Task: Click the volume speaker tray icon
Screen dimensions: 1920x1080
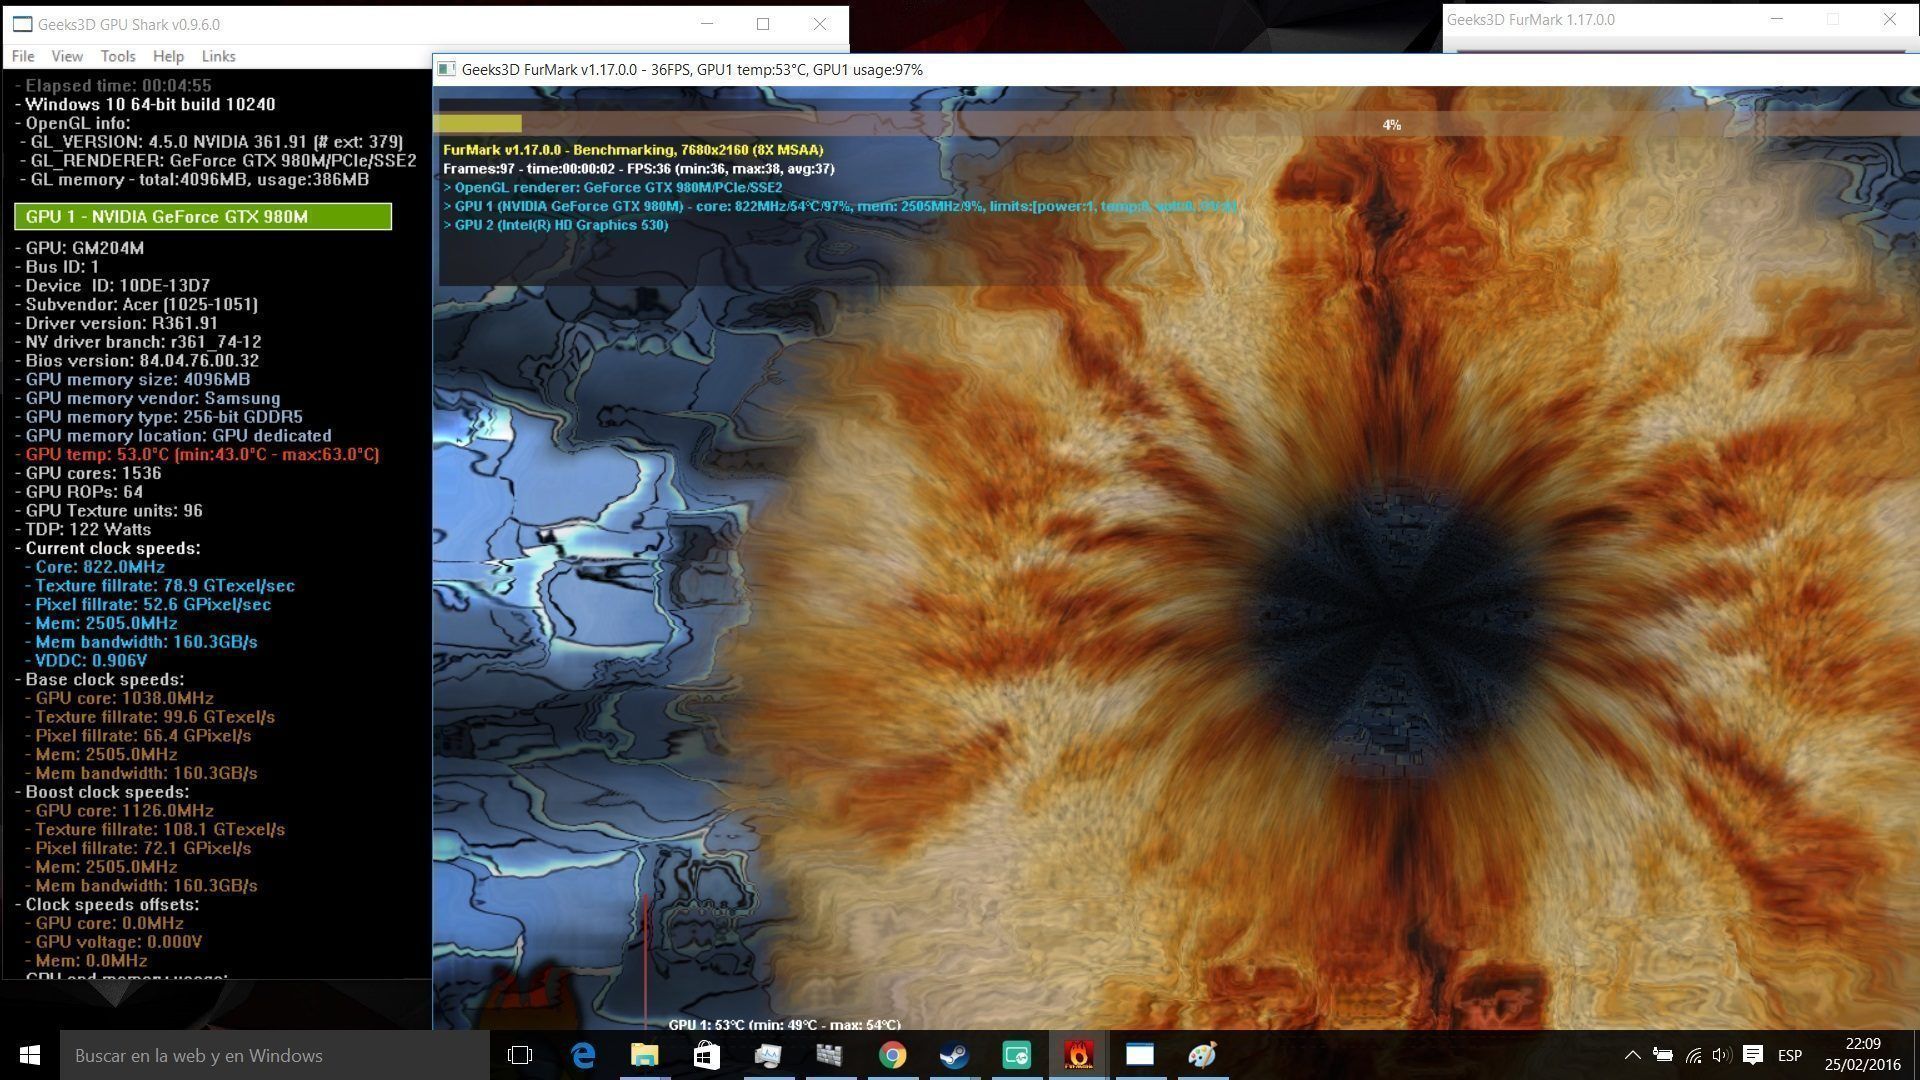Action: [x=1721, y=1055]
